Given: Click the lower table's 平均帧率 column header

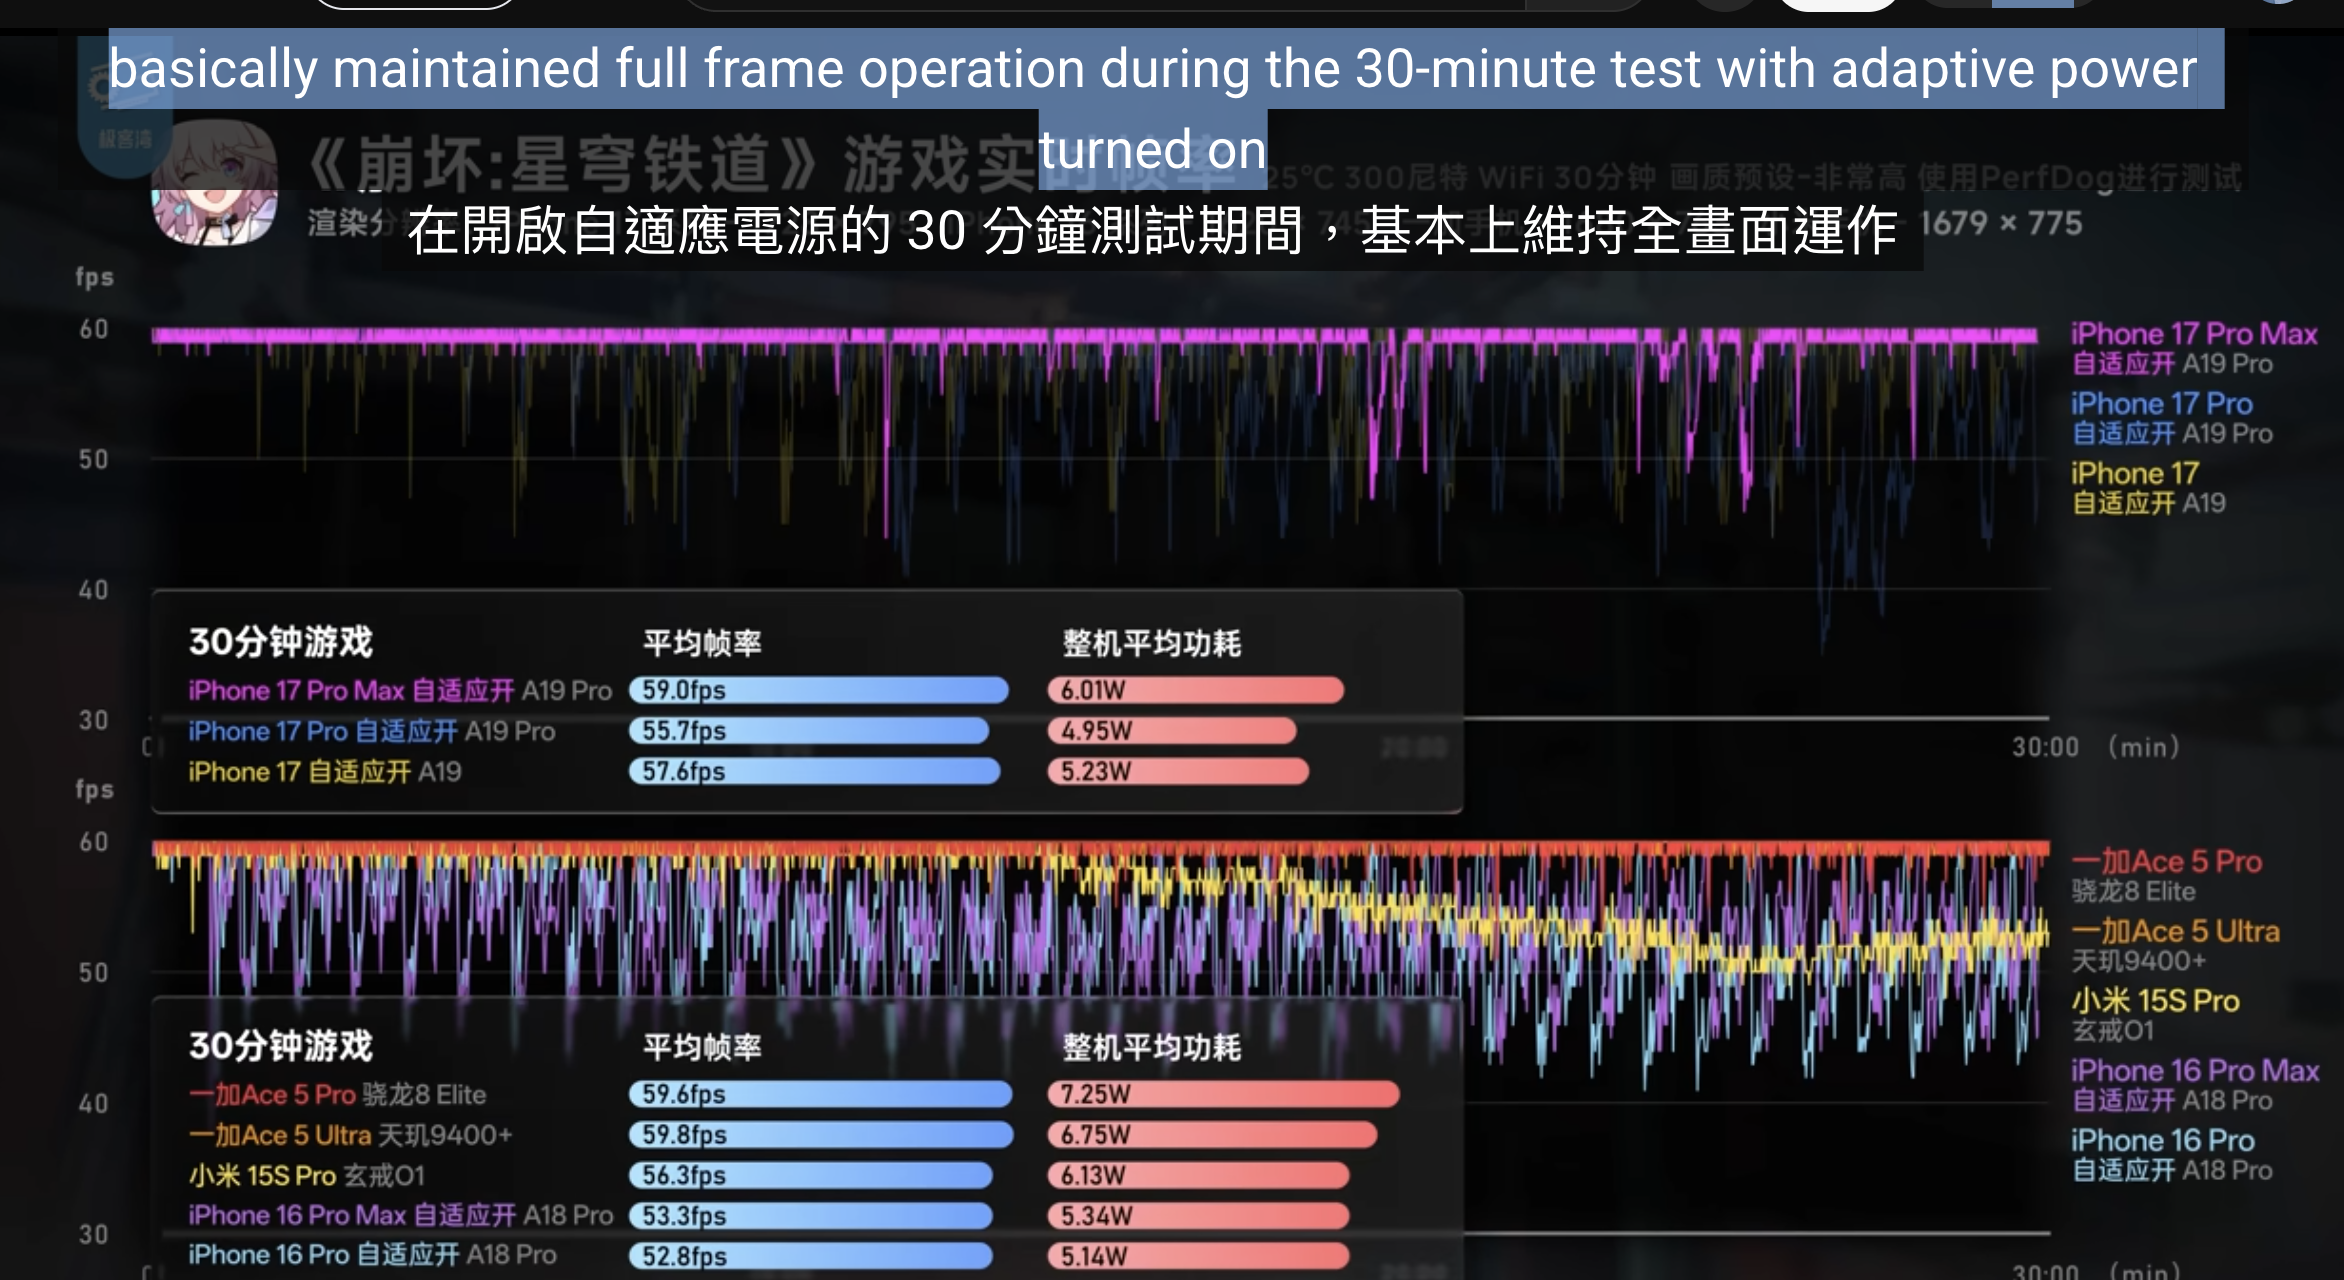Looking at the screenshot, I should coord(702,1047).
